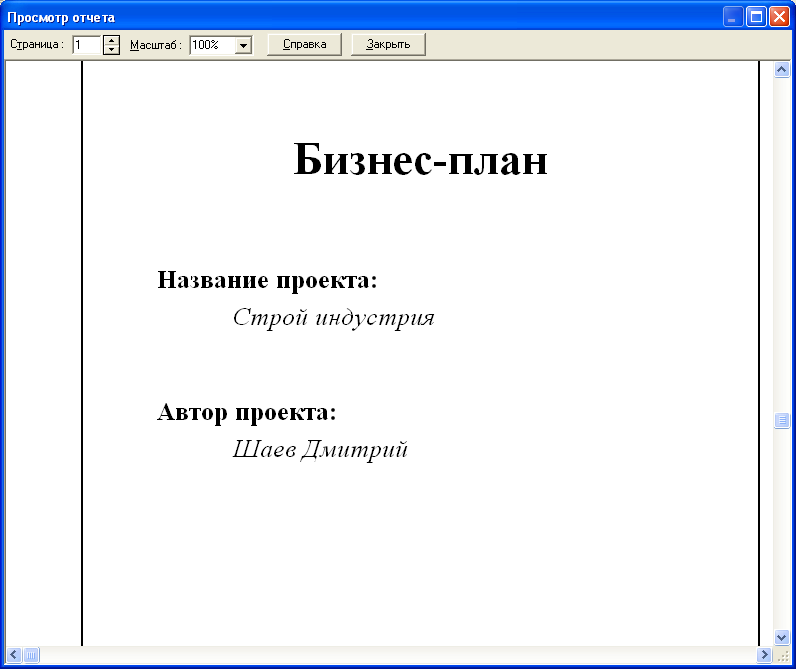Increase page number with stepper up arrow
The width and height of the screenshot is (796, 669).
(111, 40)
